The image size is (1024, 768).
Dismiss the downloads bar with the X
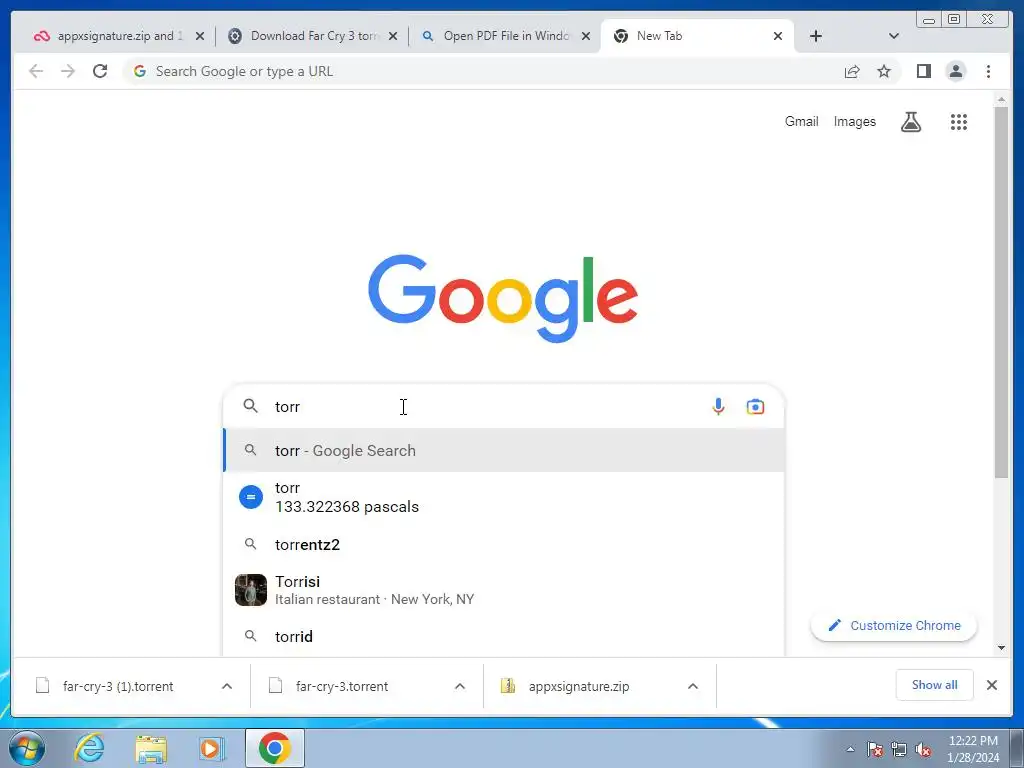(x=991, y=685)
